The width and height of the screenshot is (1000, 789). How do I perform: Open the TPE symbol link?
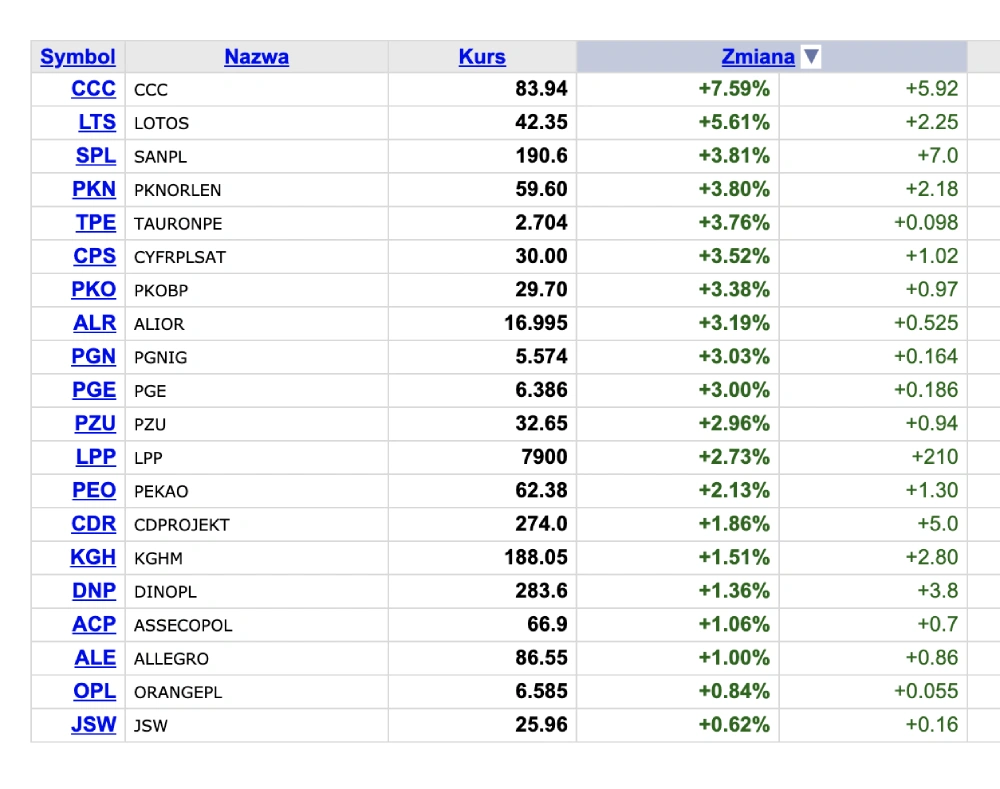click(96, 223)
